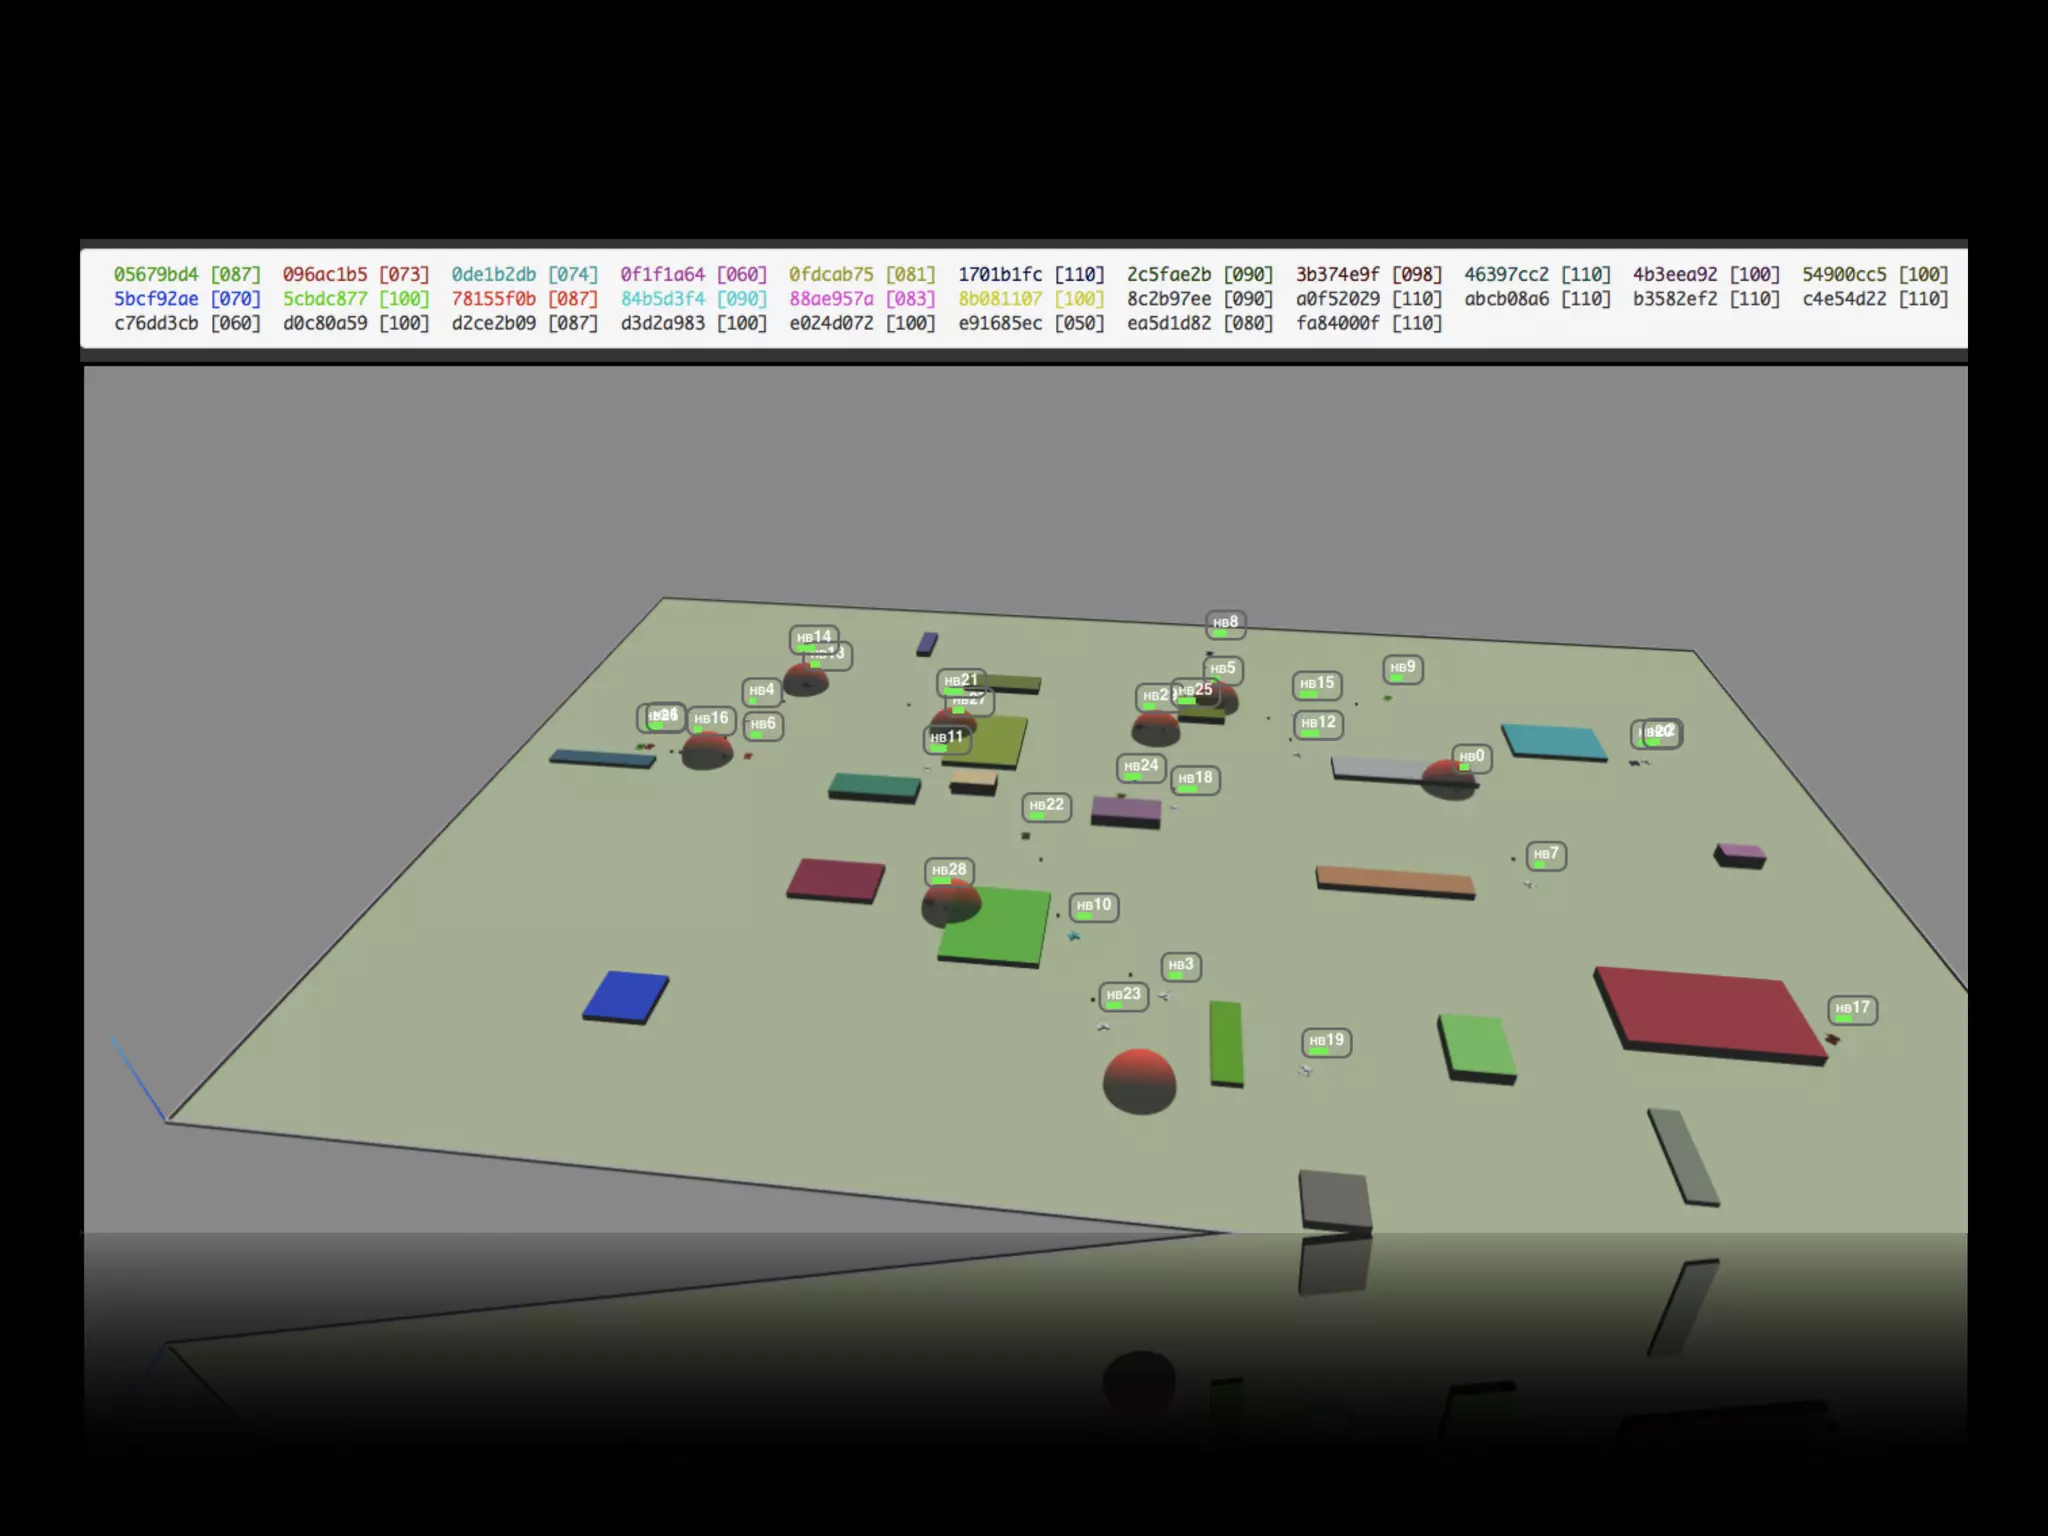2048x1536 pixels.
Task: Click the cyan block near far right
Action: tap(1553, 741)
